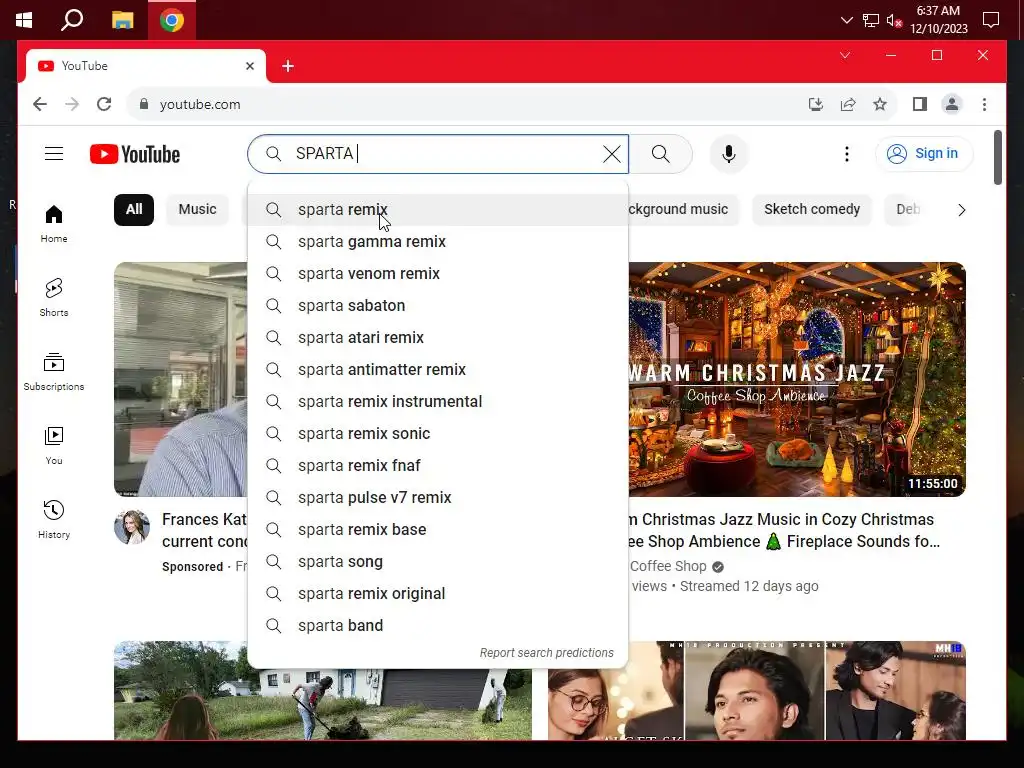Select the Music filter chip
This screenshot has height=768, width=1024.
[x=197, y=210]
